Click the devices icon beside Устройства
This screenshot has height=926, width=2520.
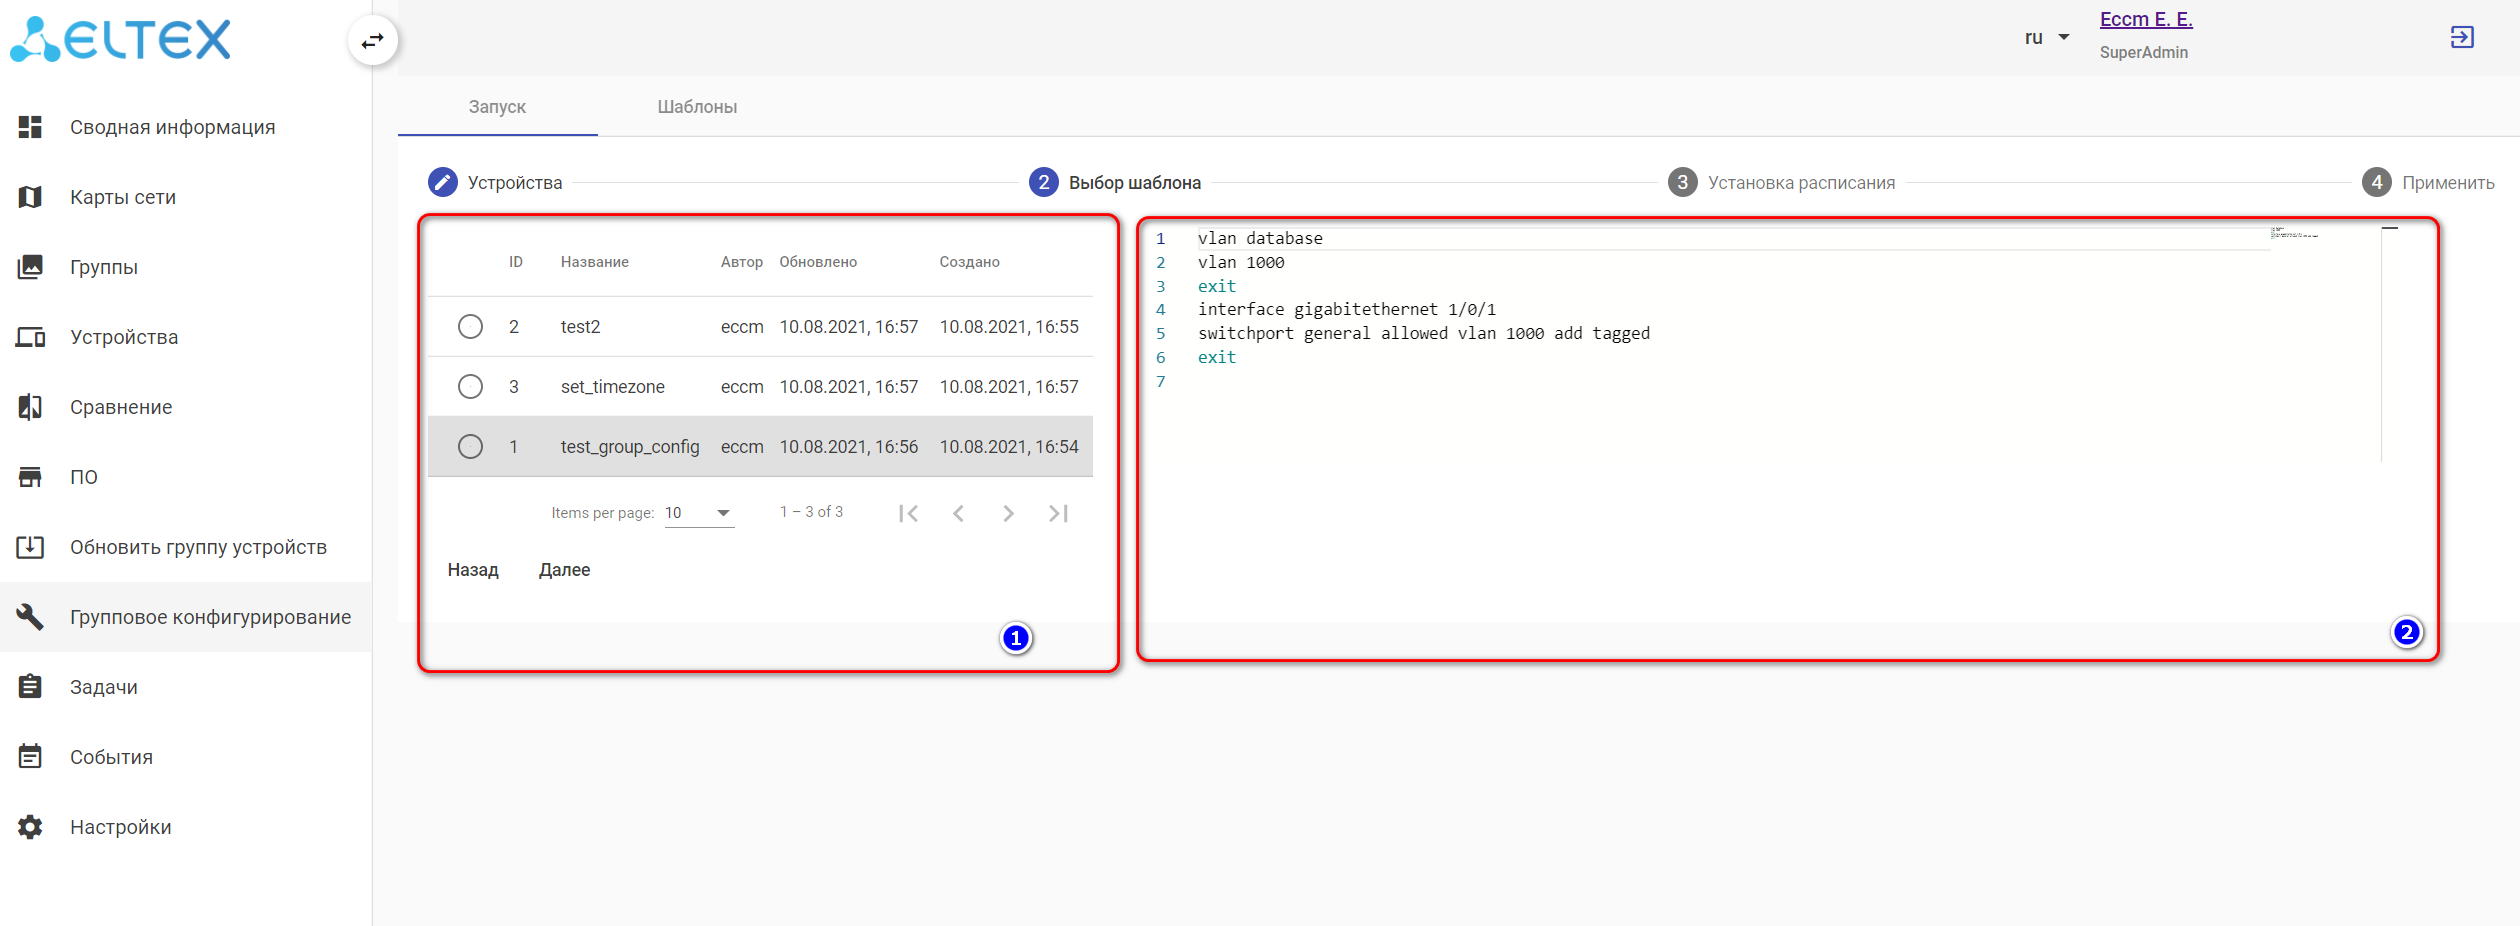pos(30,337)
